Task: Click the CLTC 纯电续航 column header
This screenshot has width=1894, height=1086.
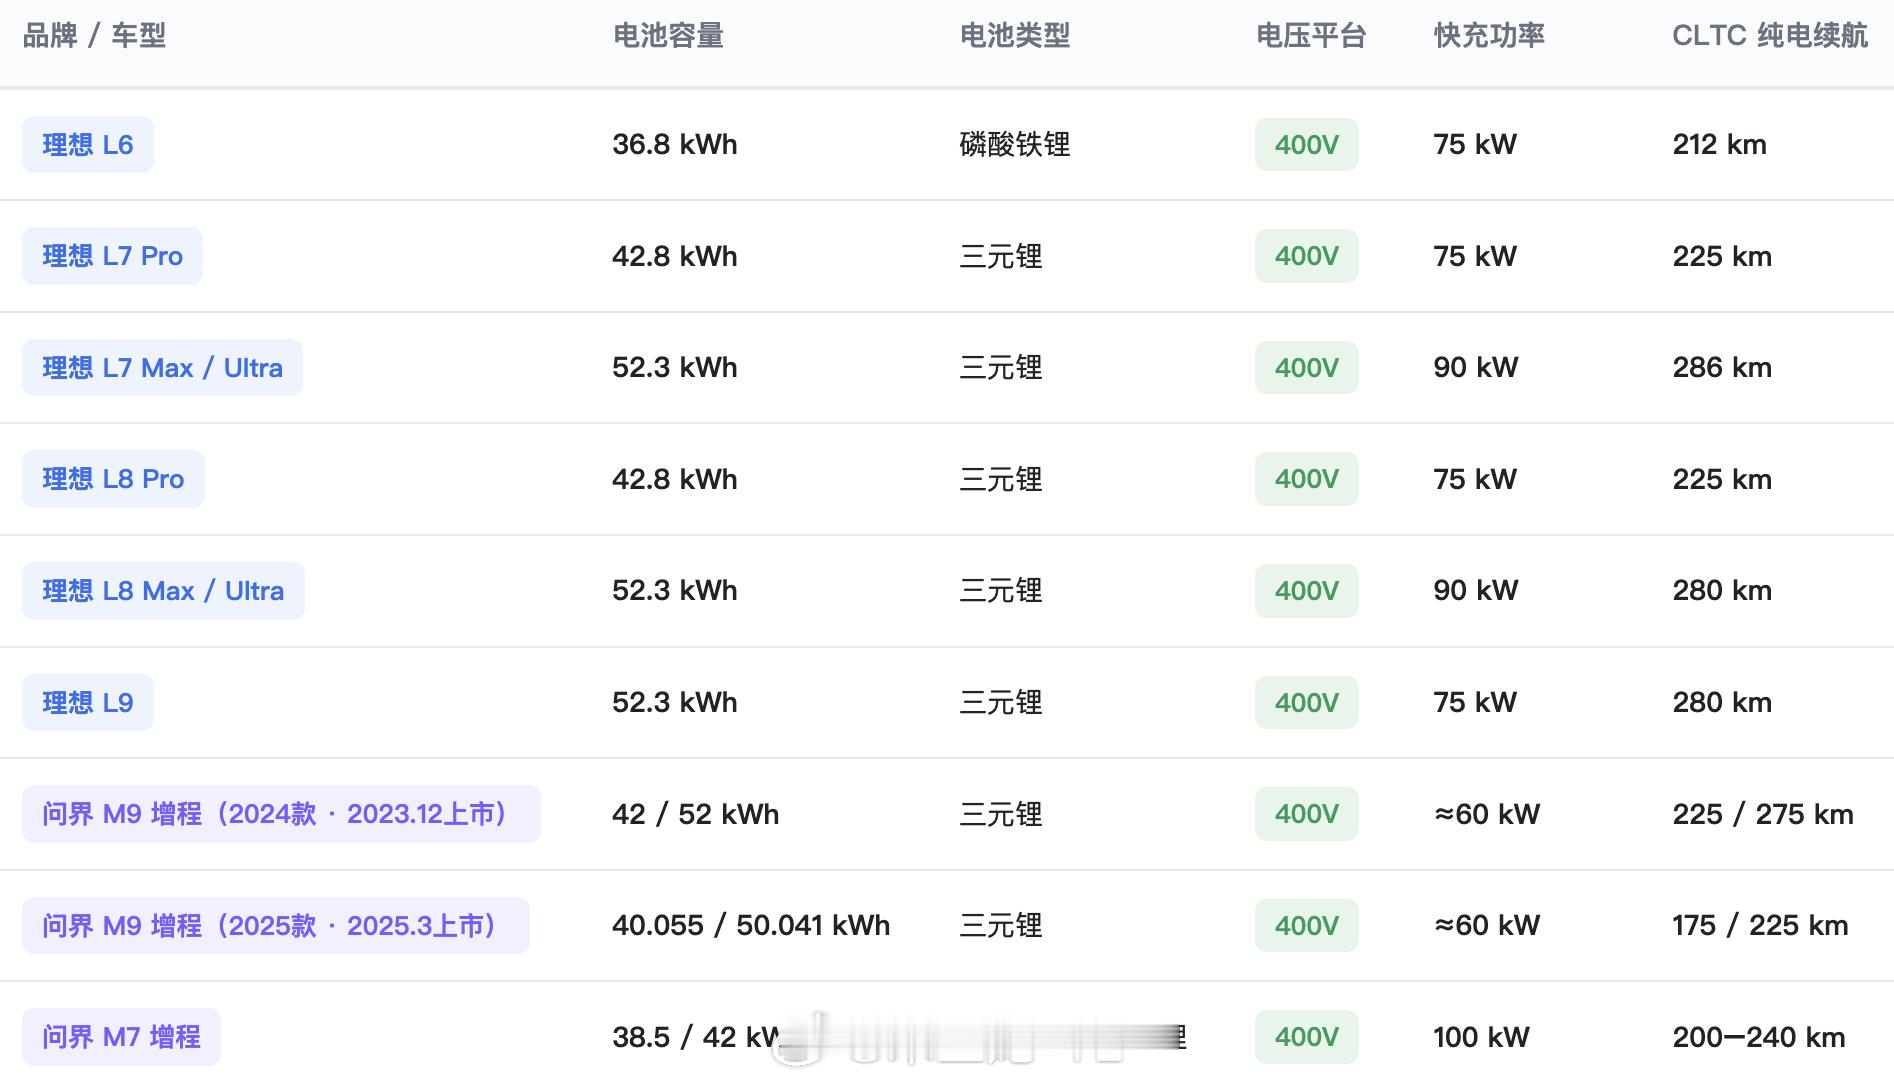Action: coord(1770,36)
